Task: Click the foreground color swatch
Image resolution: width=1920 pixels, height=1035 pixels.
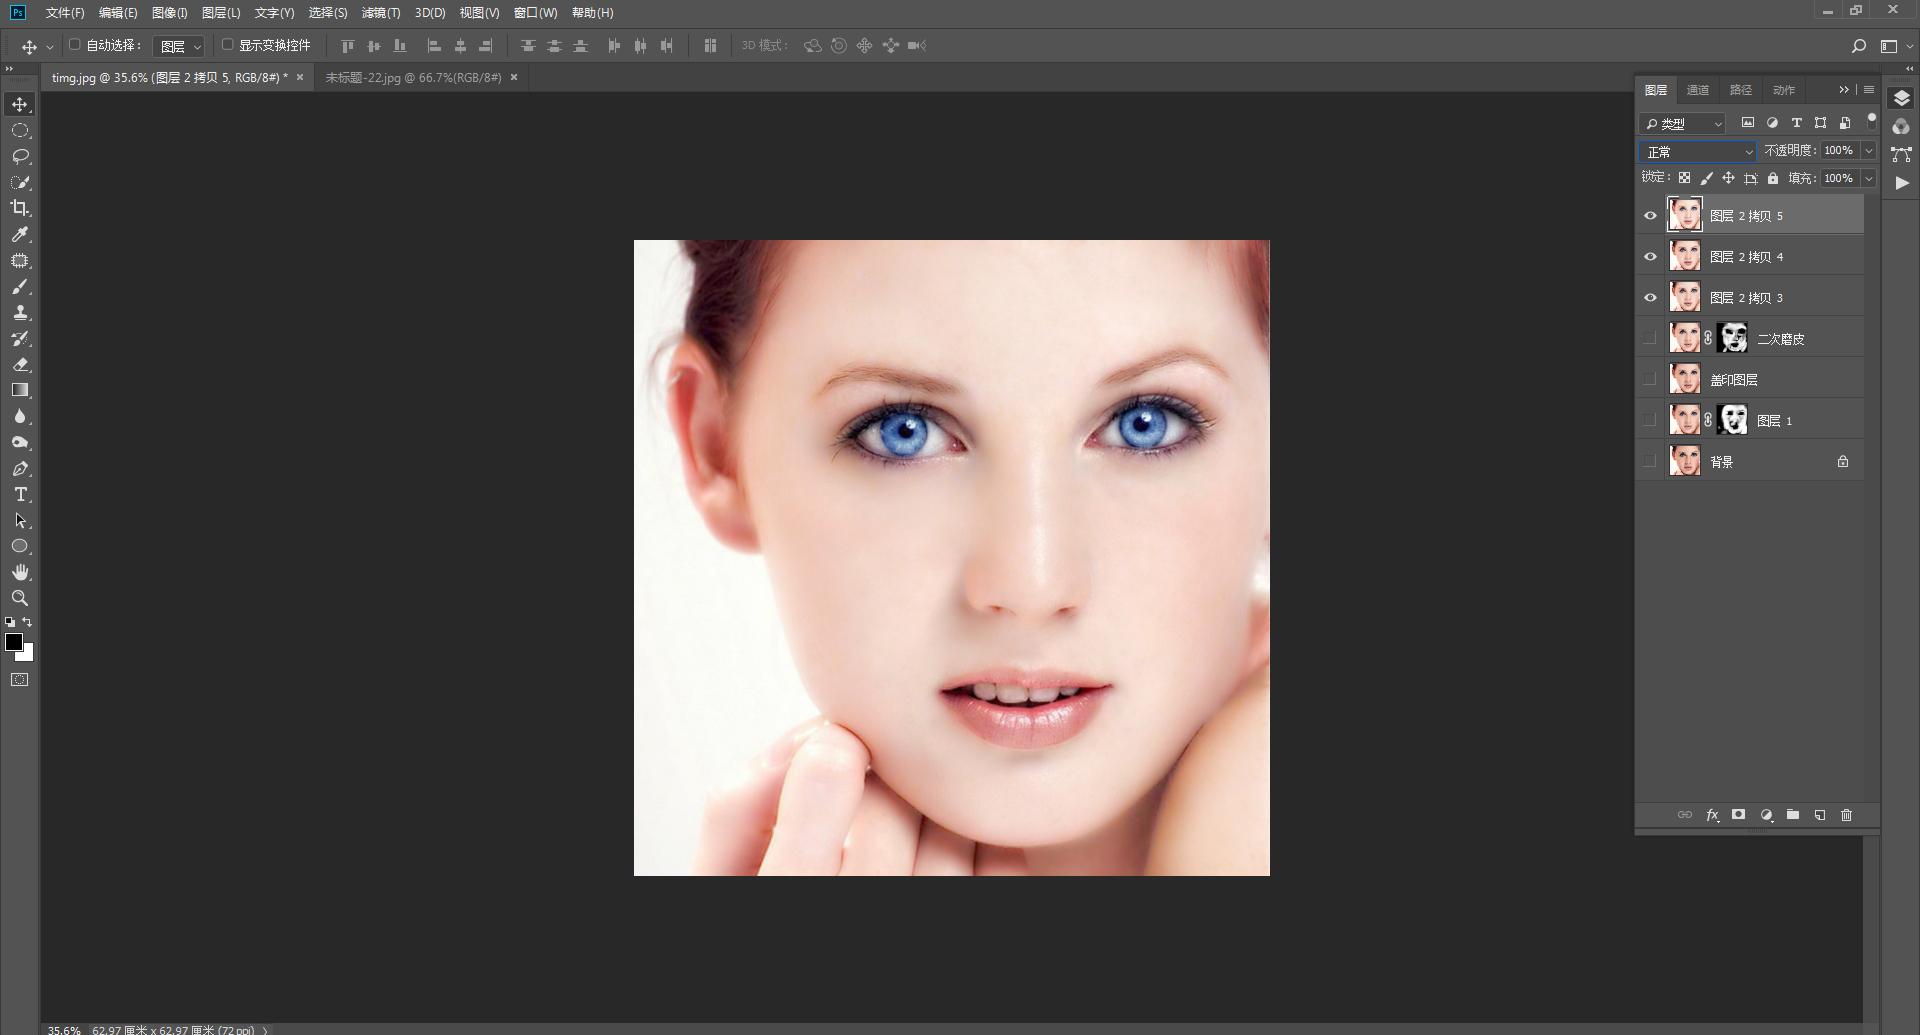Action: point(13,642)
